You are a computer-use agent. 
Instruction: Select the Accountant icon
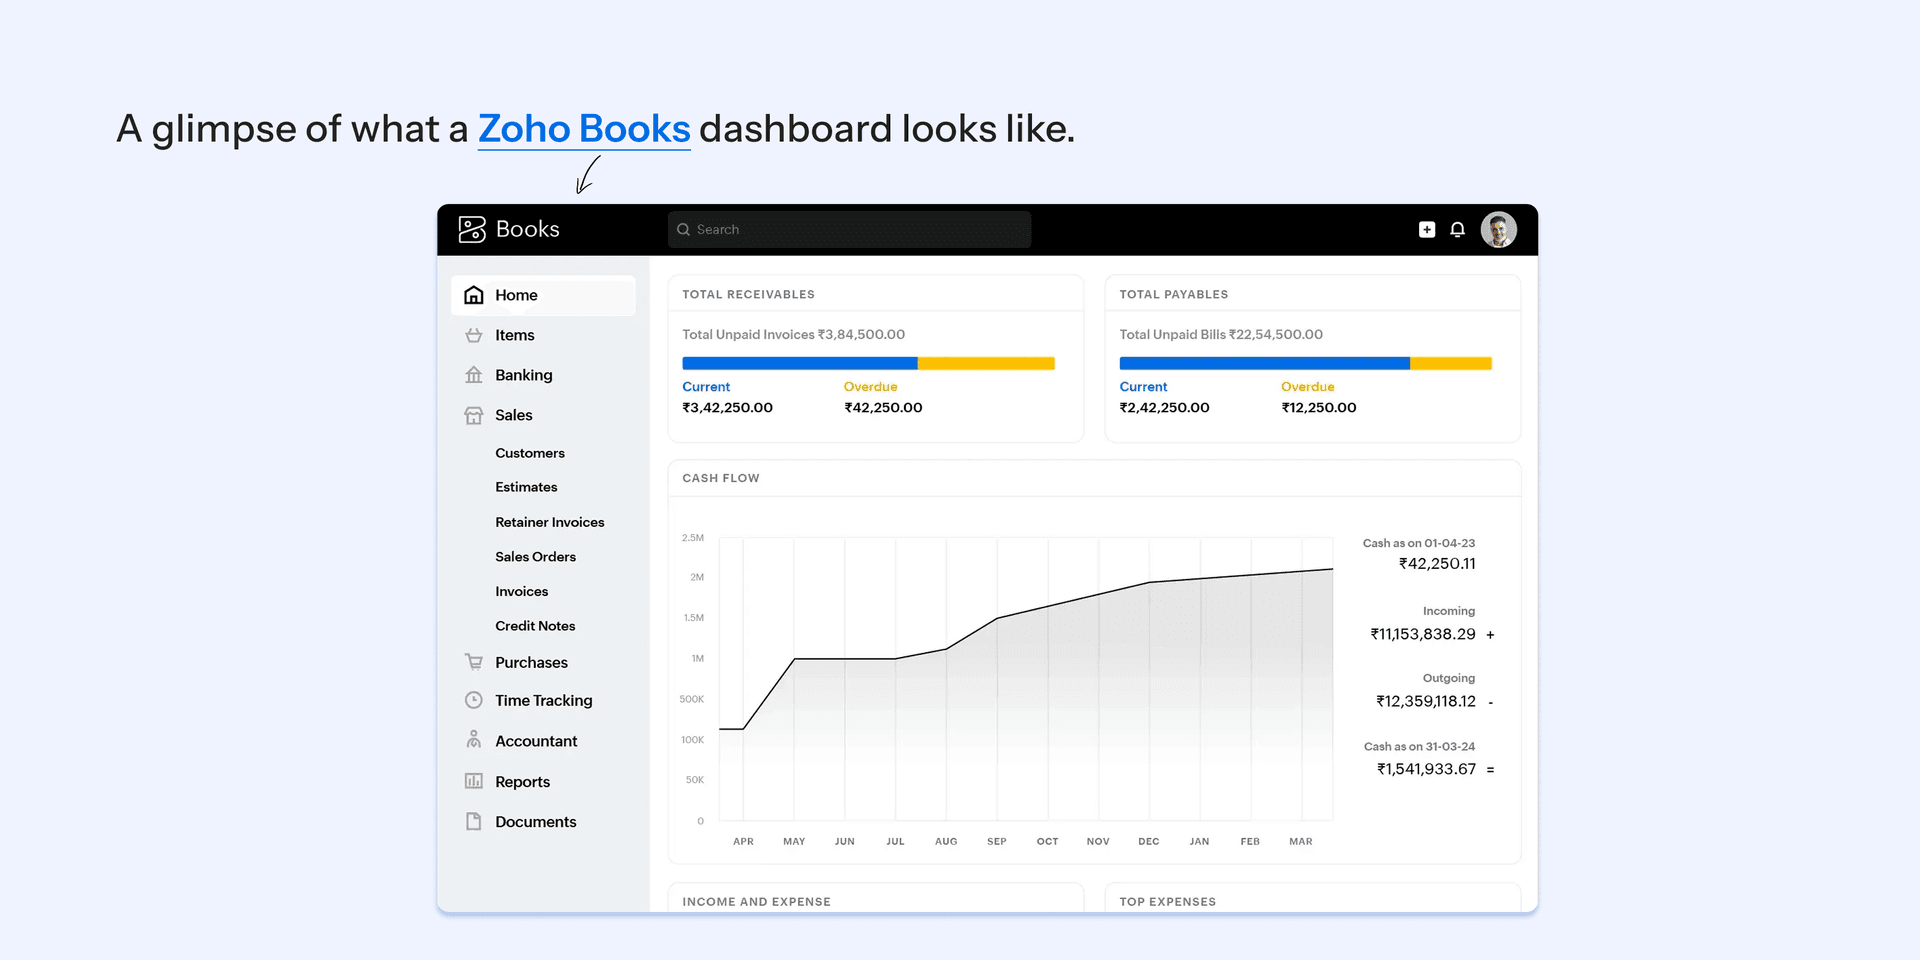click(473, 740)
